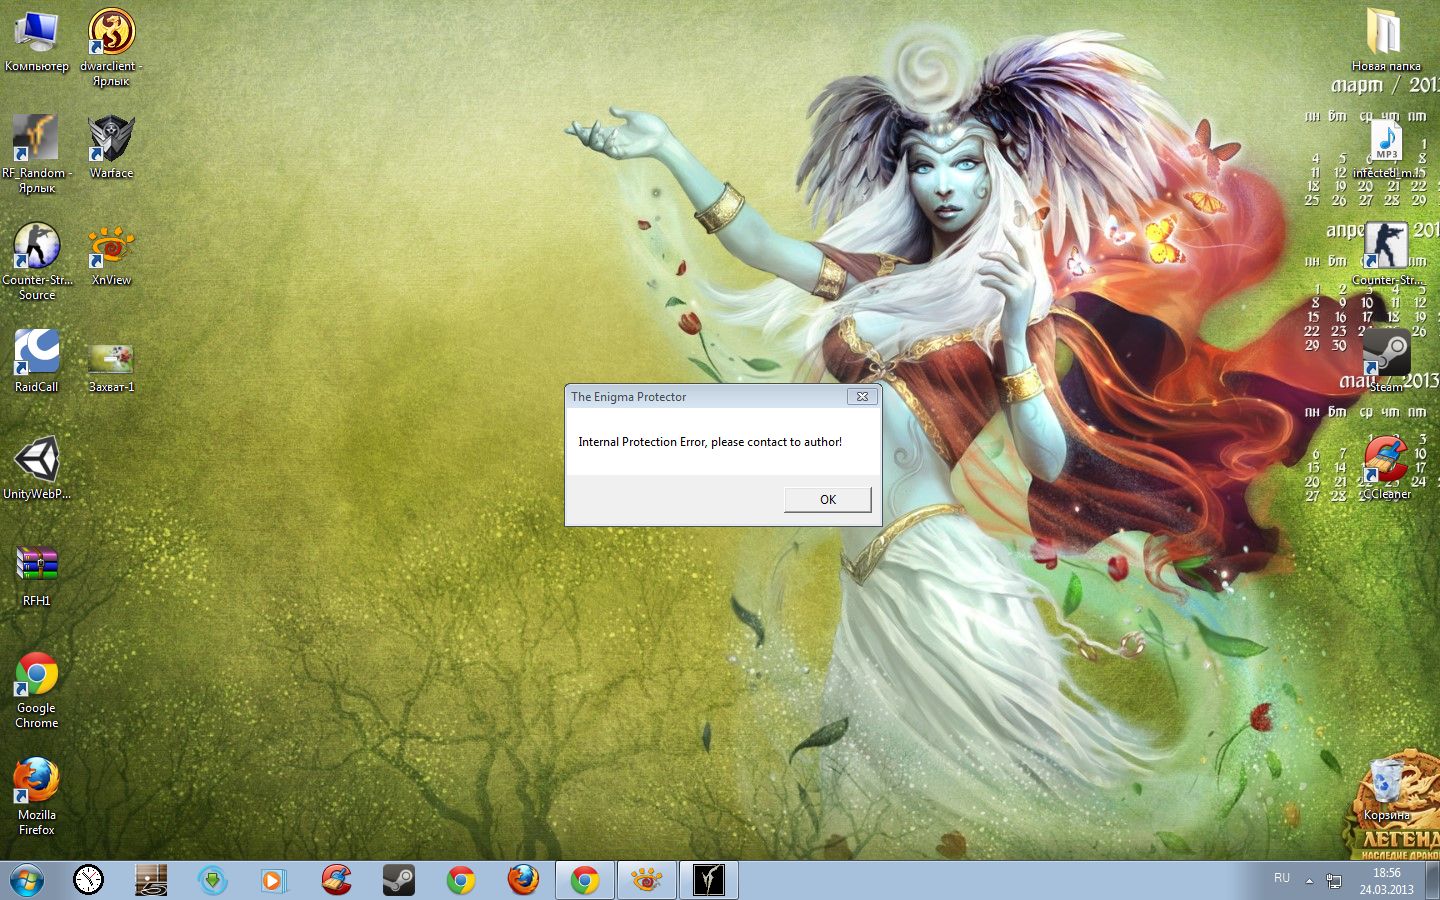The width and height of the screenshot is (1440, 900).
Task: Select the Steam desktop shortcut
Action: click(x=1386, y=361)
